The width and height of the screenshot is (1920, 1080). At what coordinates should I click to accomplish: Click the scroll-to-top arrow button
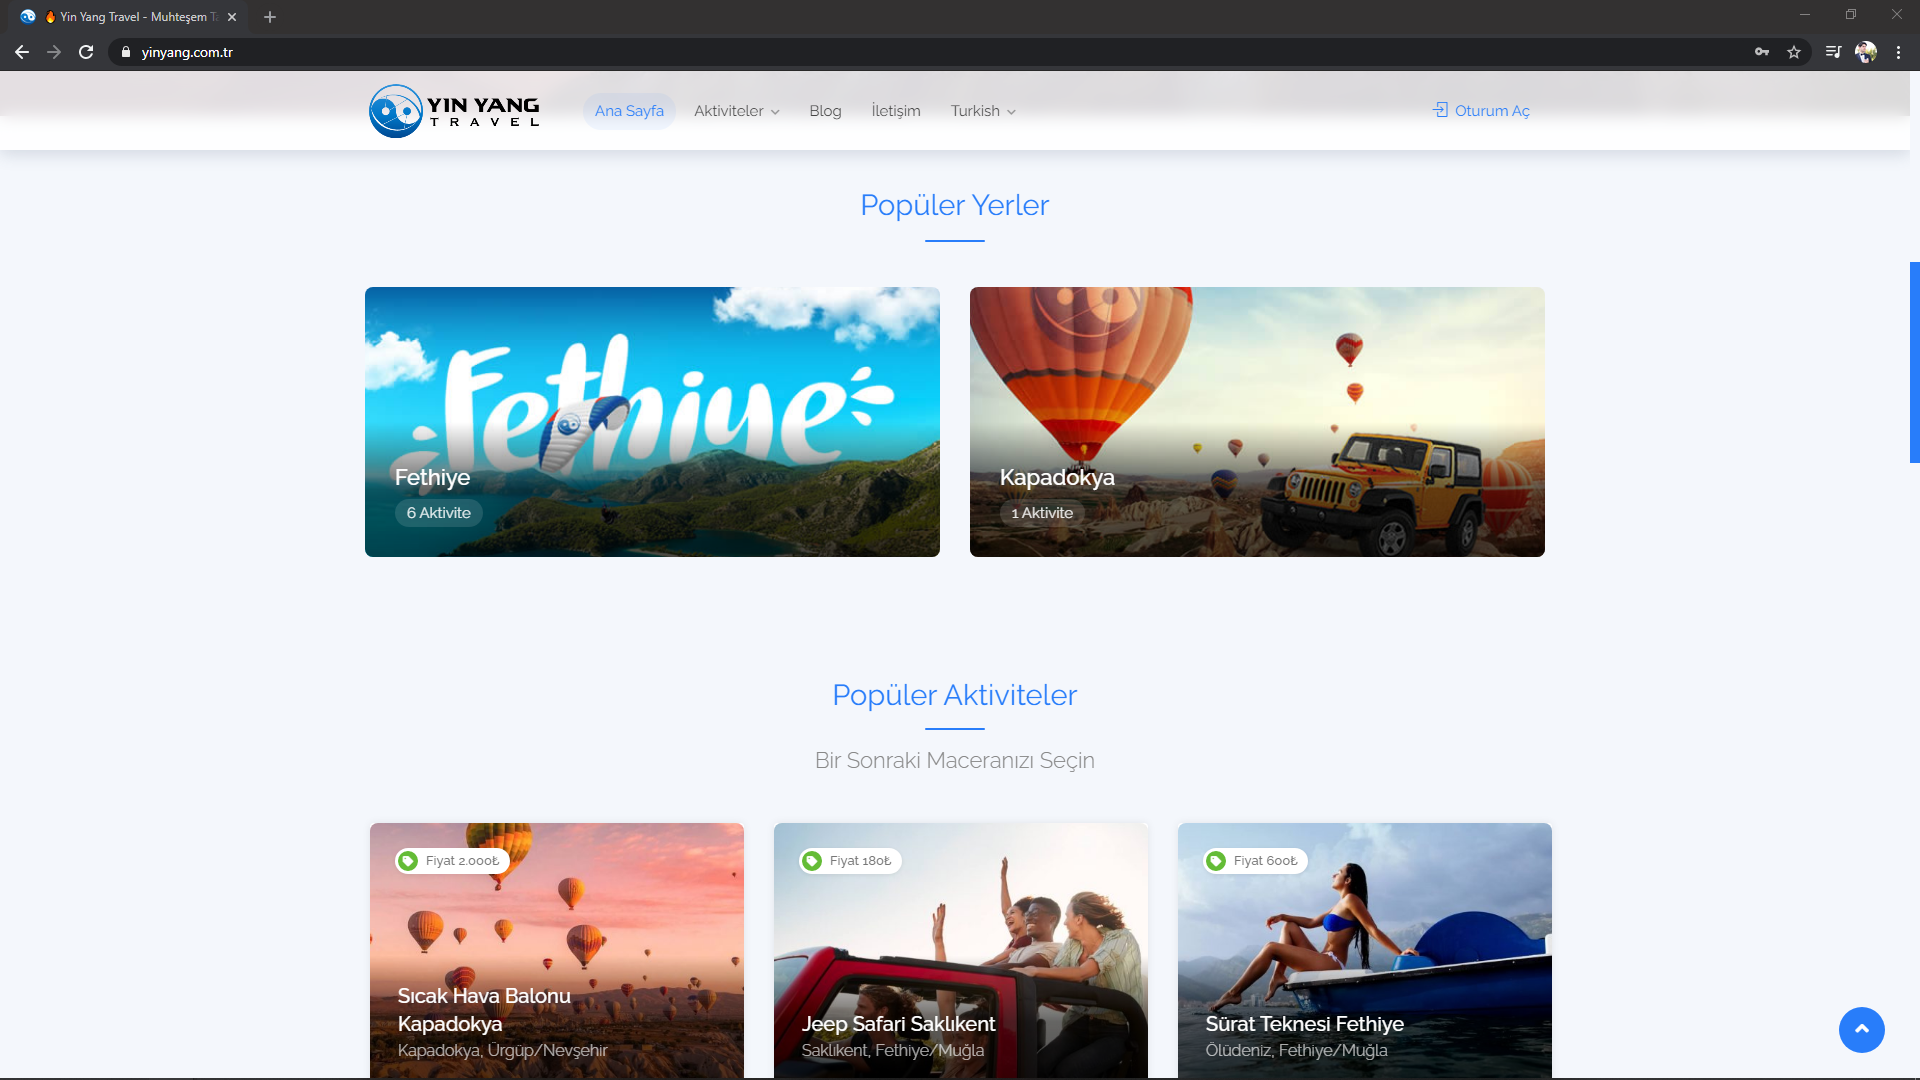(x=1861, y=1029)
